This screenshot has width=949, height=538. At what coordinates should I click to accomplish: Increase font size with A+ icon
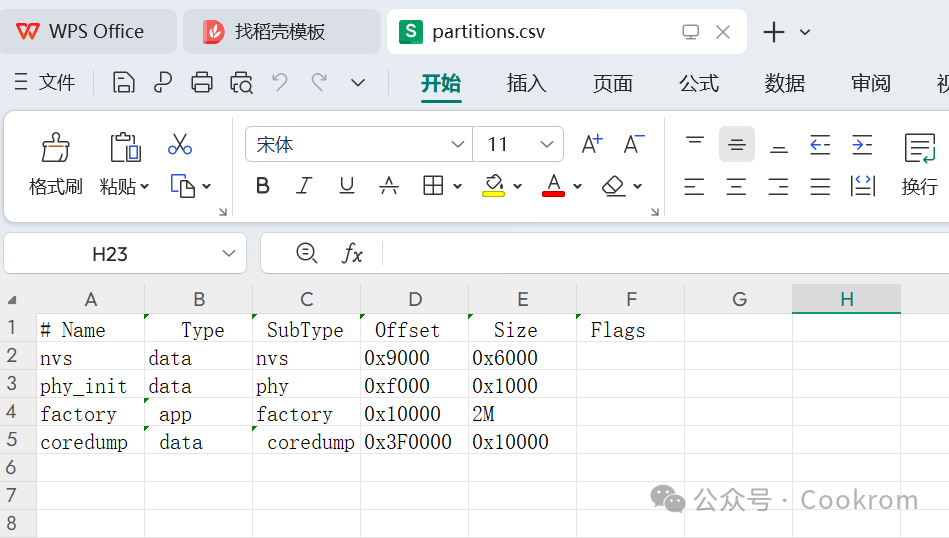[592, 144]
